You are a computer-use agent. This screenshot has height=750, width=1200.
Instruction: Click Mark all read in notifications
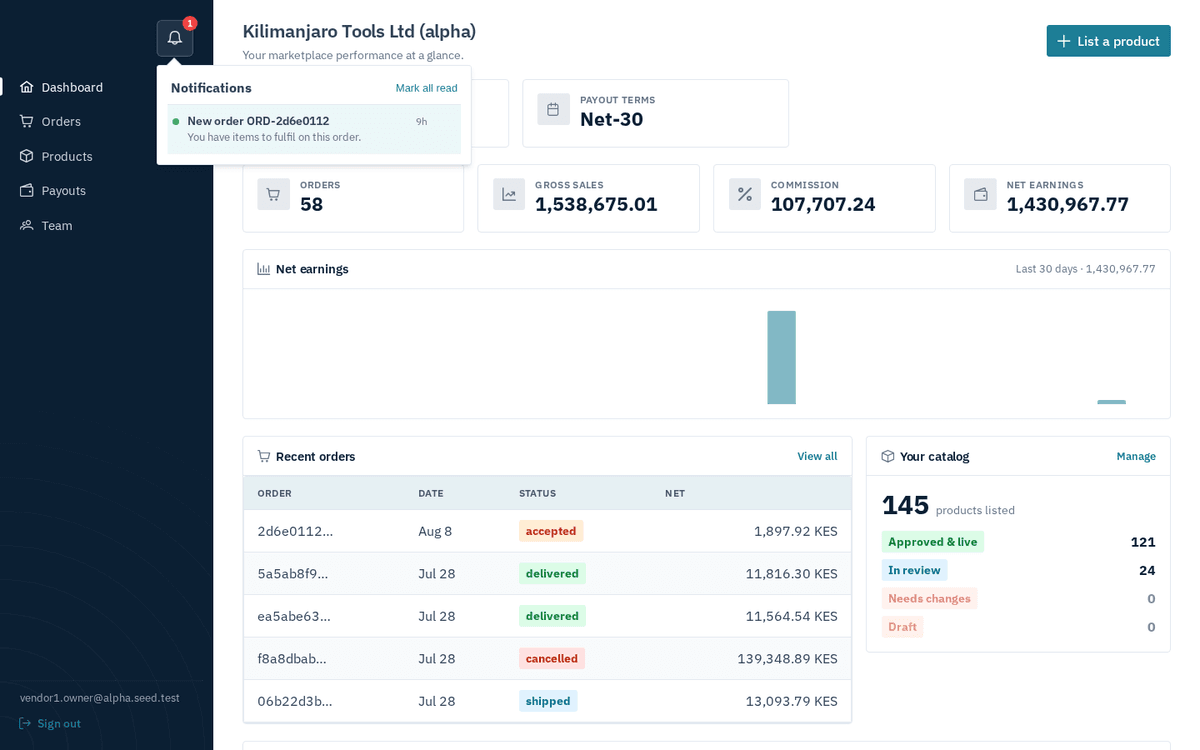point(426,88)
